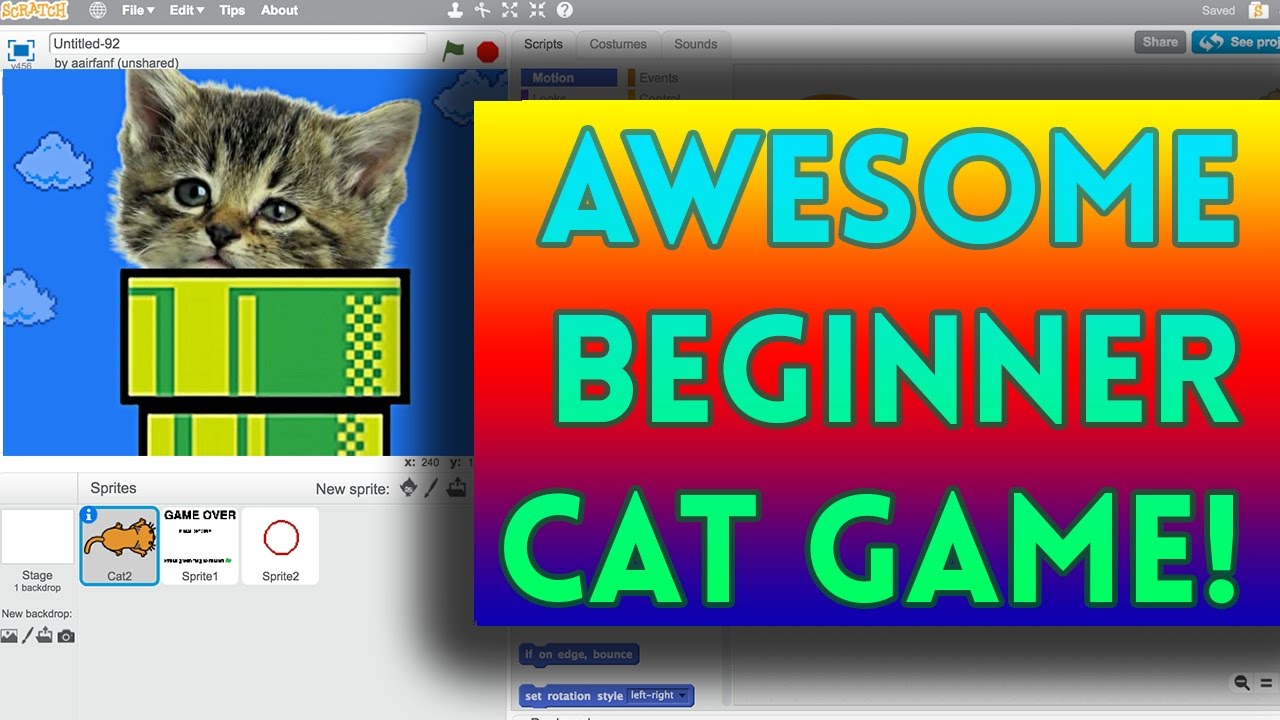Image resolution: width=1280 pixels, height=720 pixels.
Task: Open info for Cat2 sprite
Action: 89,515
